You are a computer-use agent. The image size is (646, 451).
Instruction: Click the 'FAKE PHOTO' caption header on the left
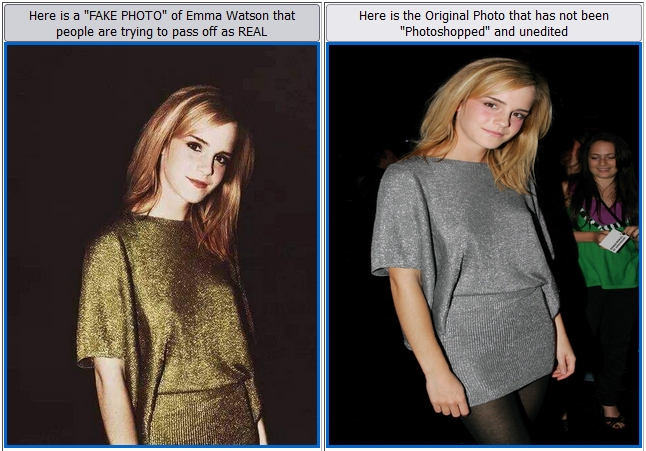coord(162,23)
